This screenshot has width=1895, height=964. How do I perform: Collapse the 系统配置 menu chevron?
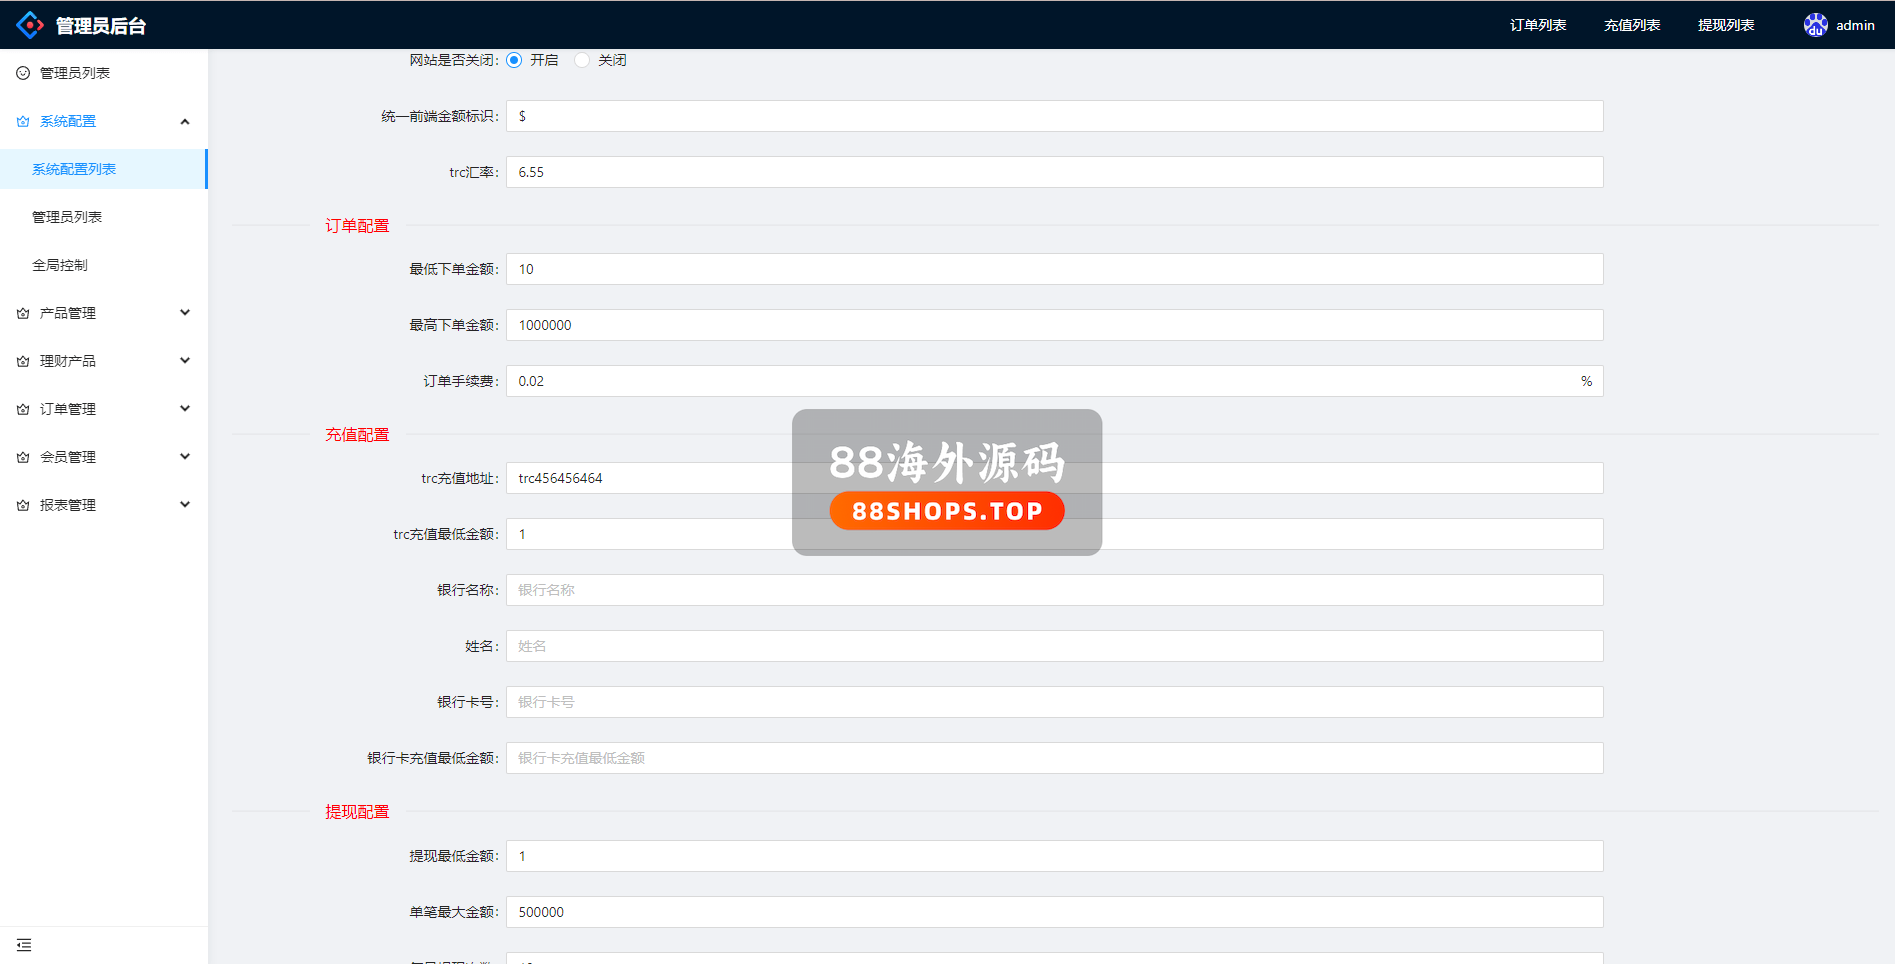coord(185,121)
